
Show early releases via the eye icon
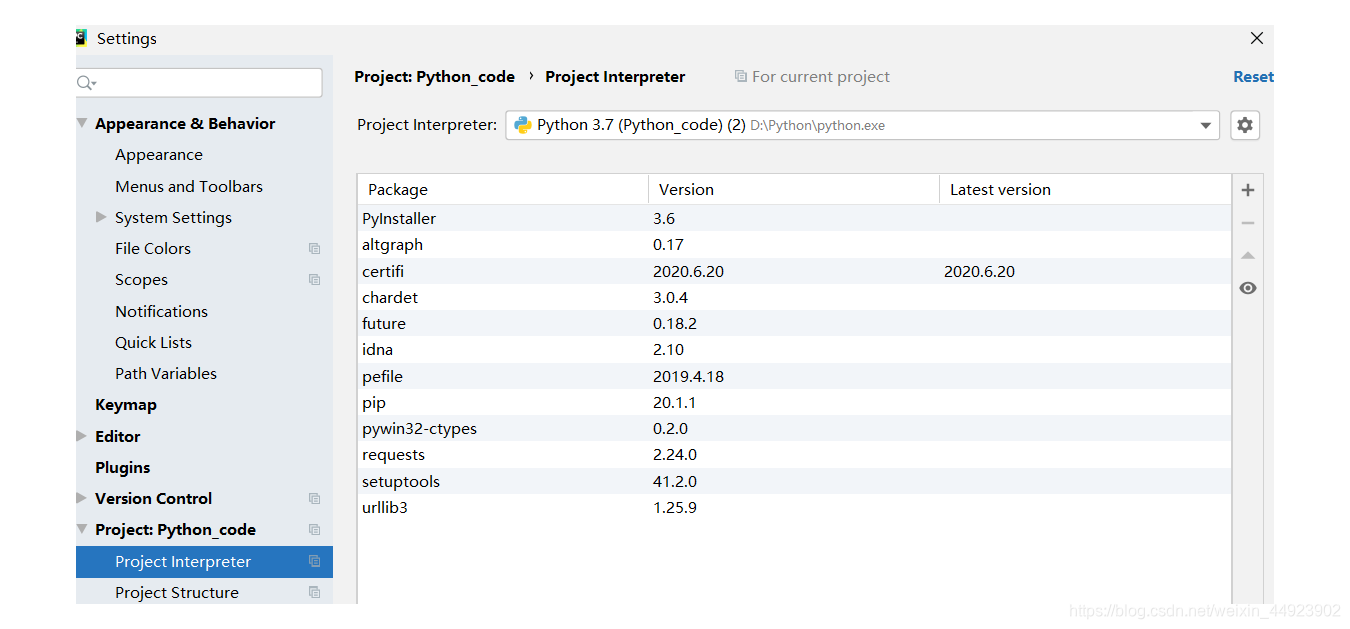(x=1247, y=288)
